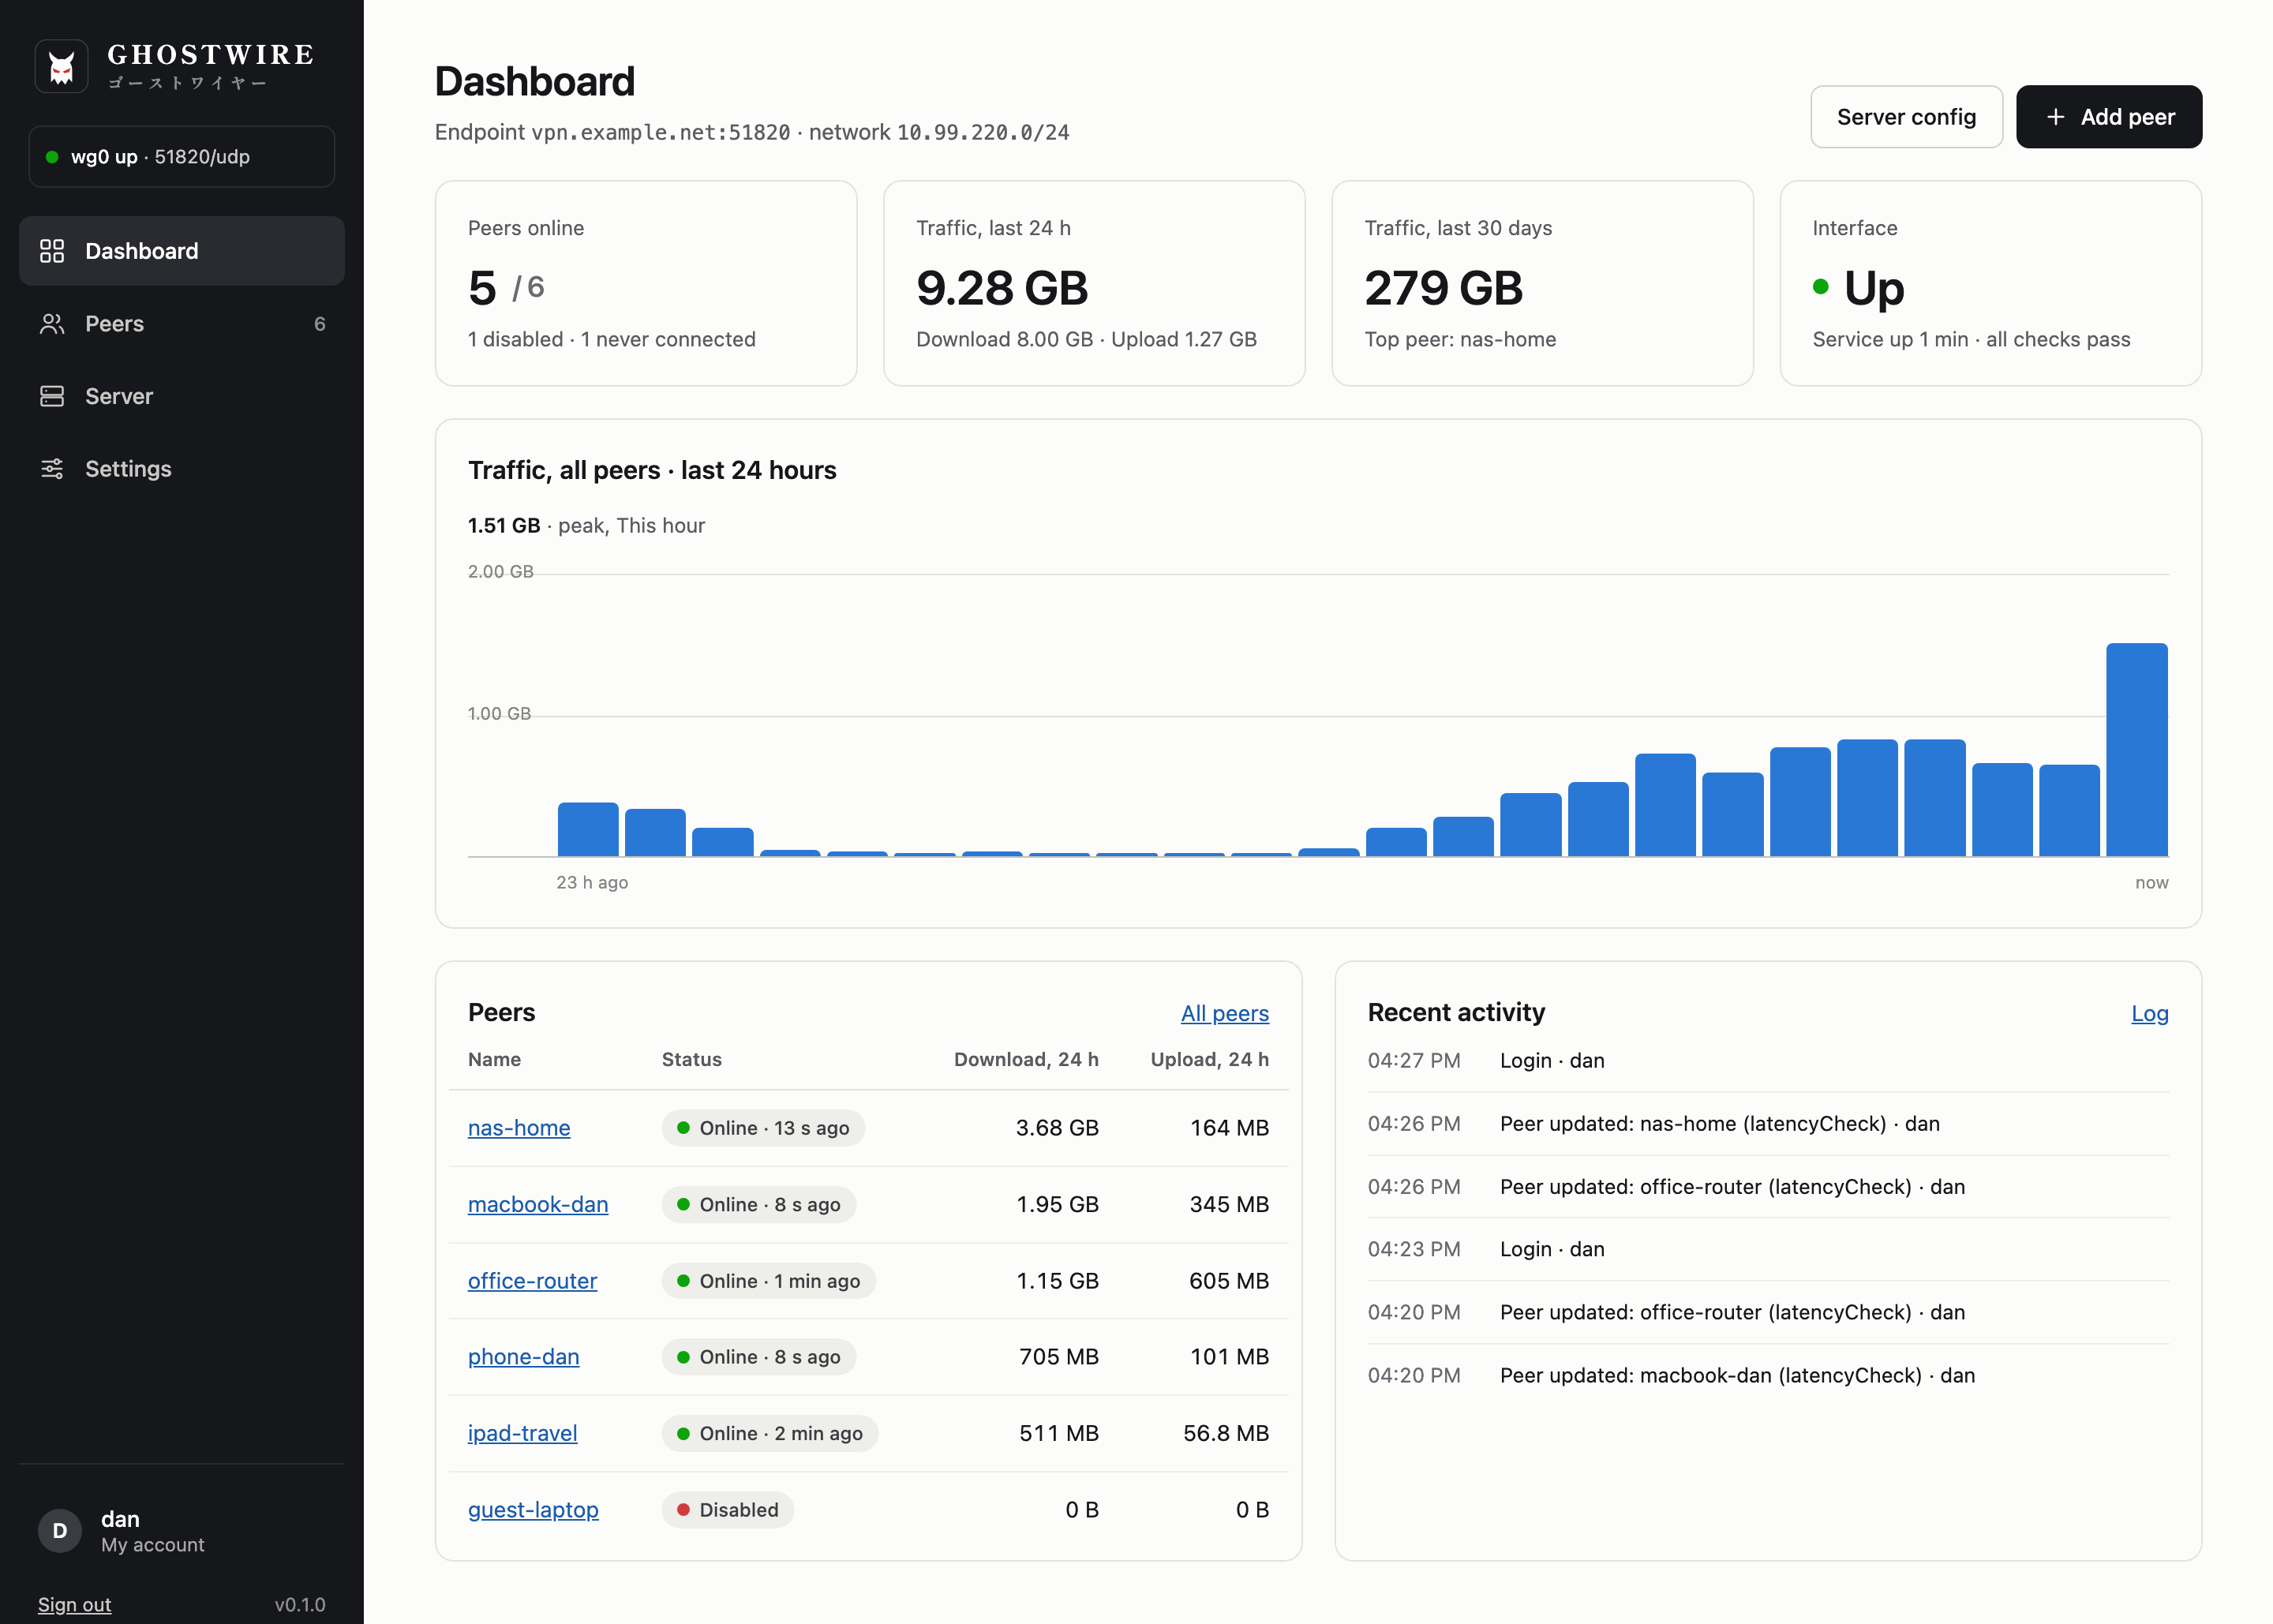This screenshot has height=1624, width=2273.
Task: Click the Traffic, last 24 h card
Action: coord(1094,283)
